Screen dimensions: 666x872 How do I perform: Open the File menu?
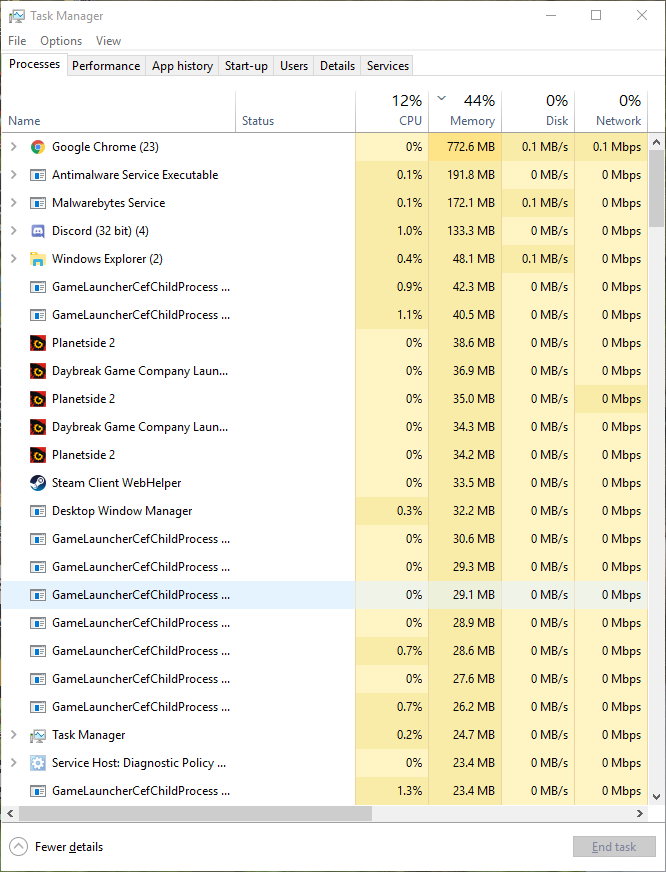[17, 41]
